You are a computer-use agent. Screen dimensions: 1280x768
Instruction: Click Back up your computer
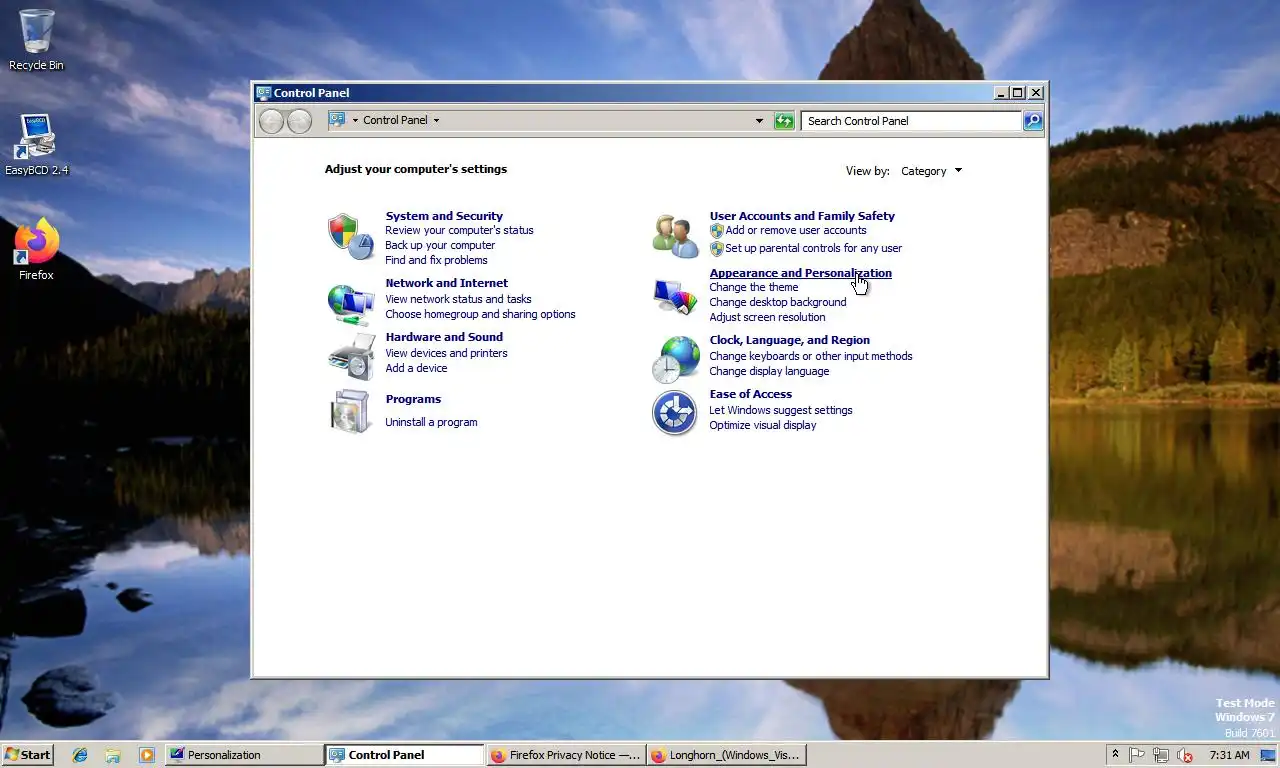440,245
